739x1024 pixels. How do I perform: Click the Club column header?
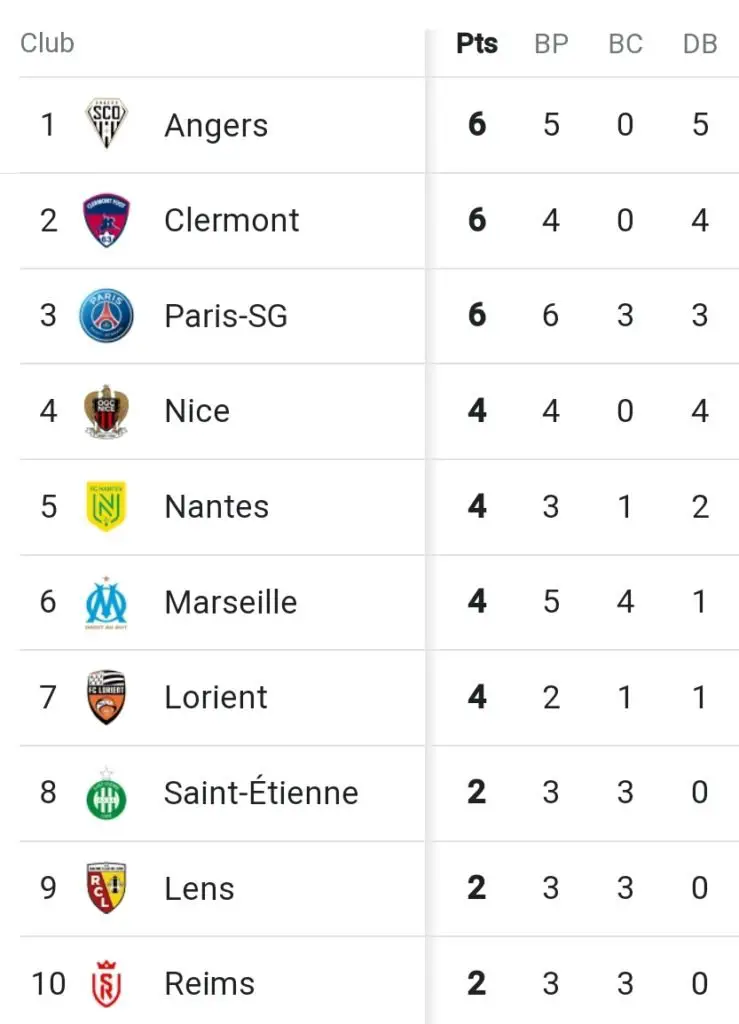tap(47, 44)
